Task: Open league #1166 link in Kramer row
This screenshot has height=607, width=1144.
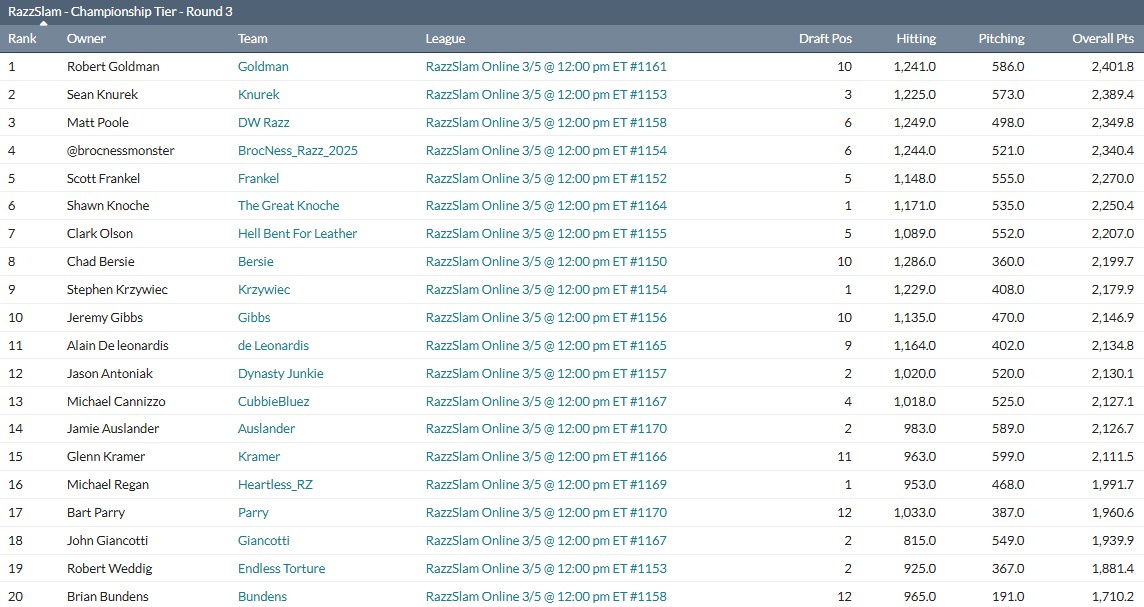Action: pyautogui.click(x=546, y=457)
